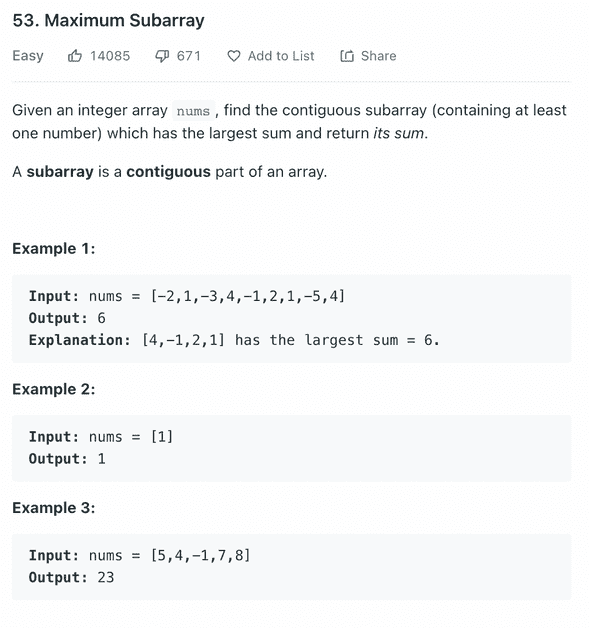This screenshot has width=590, height=628.
Task: Open the Add to List link
Action: coord(281,56)
